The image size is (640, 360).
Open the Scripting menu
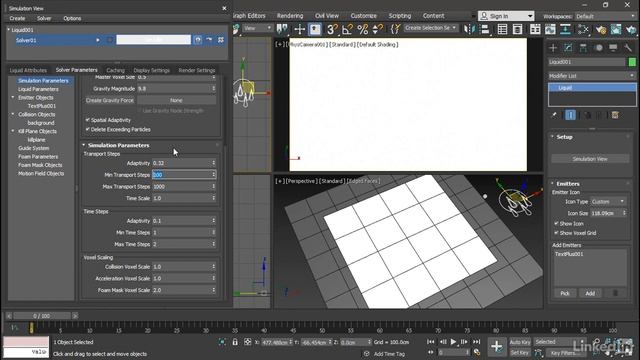400,16
